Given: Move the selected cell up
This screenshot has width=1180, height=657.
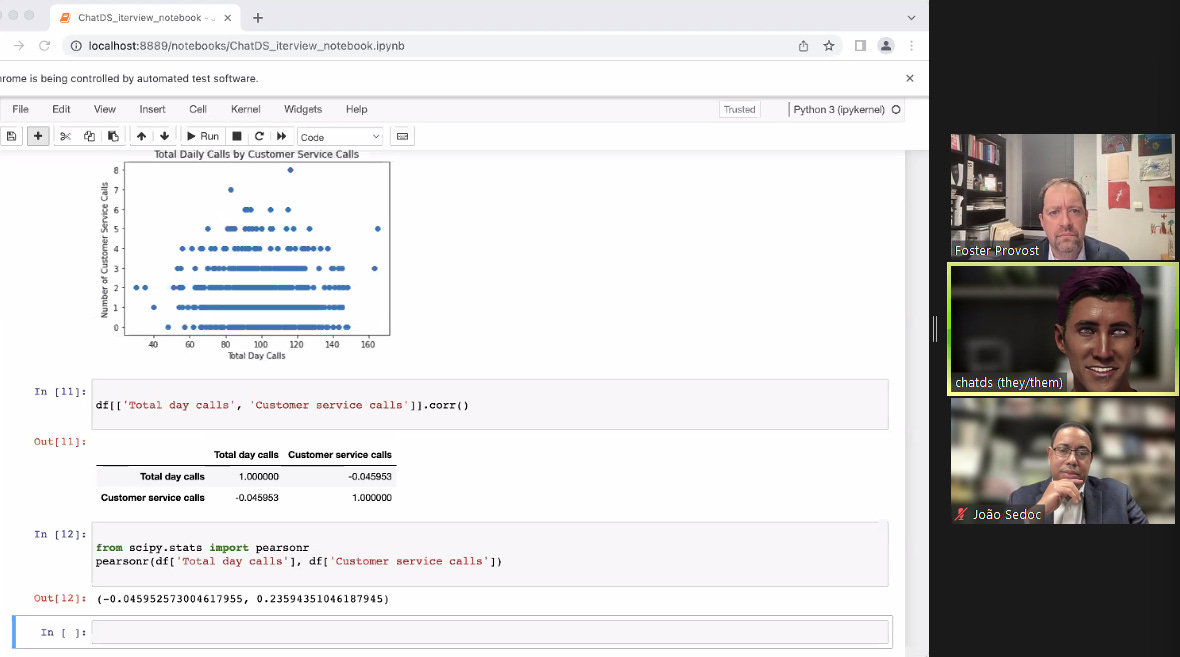Looking at the screenshot, I should coord(141,136).
